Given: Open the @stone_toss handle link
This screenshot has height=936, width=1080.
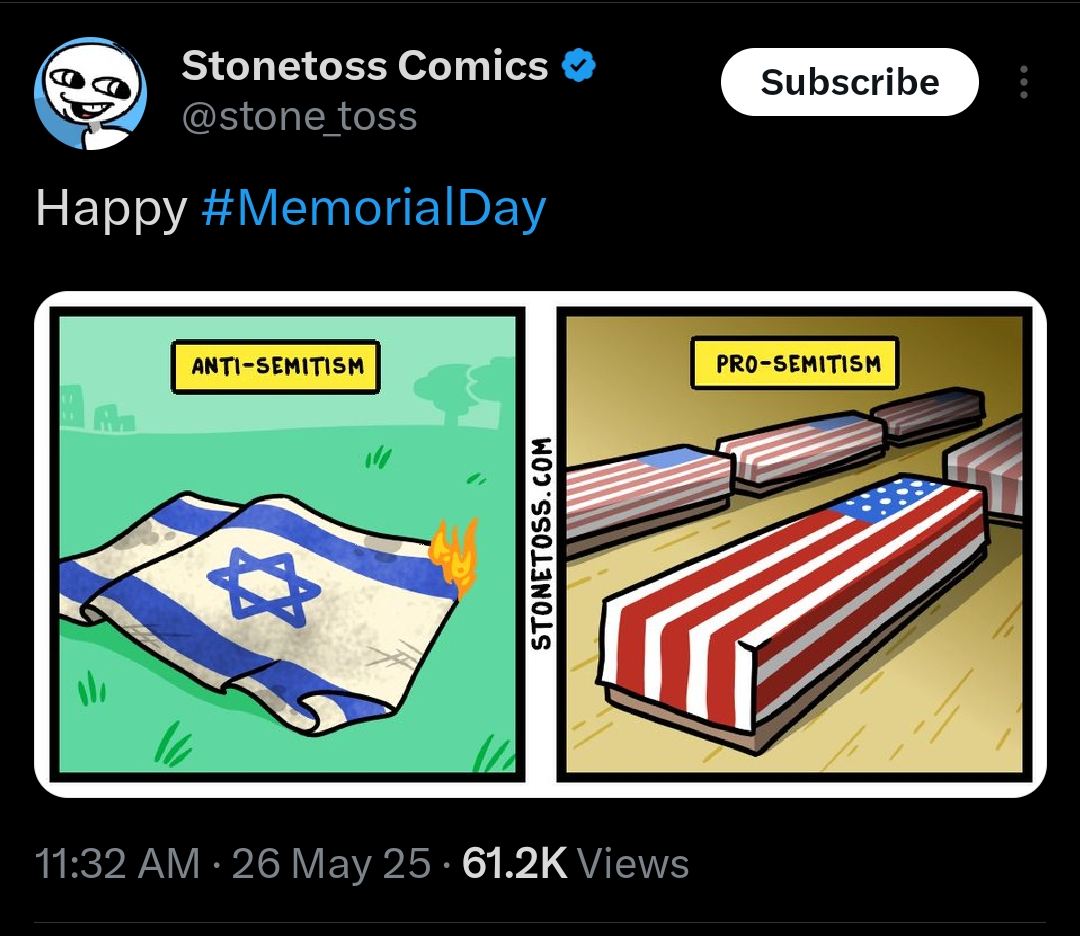Looking at the screenshot, I should click(x=299, y=116).
